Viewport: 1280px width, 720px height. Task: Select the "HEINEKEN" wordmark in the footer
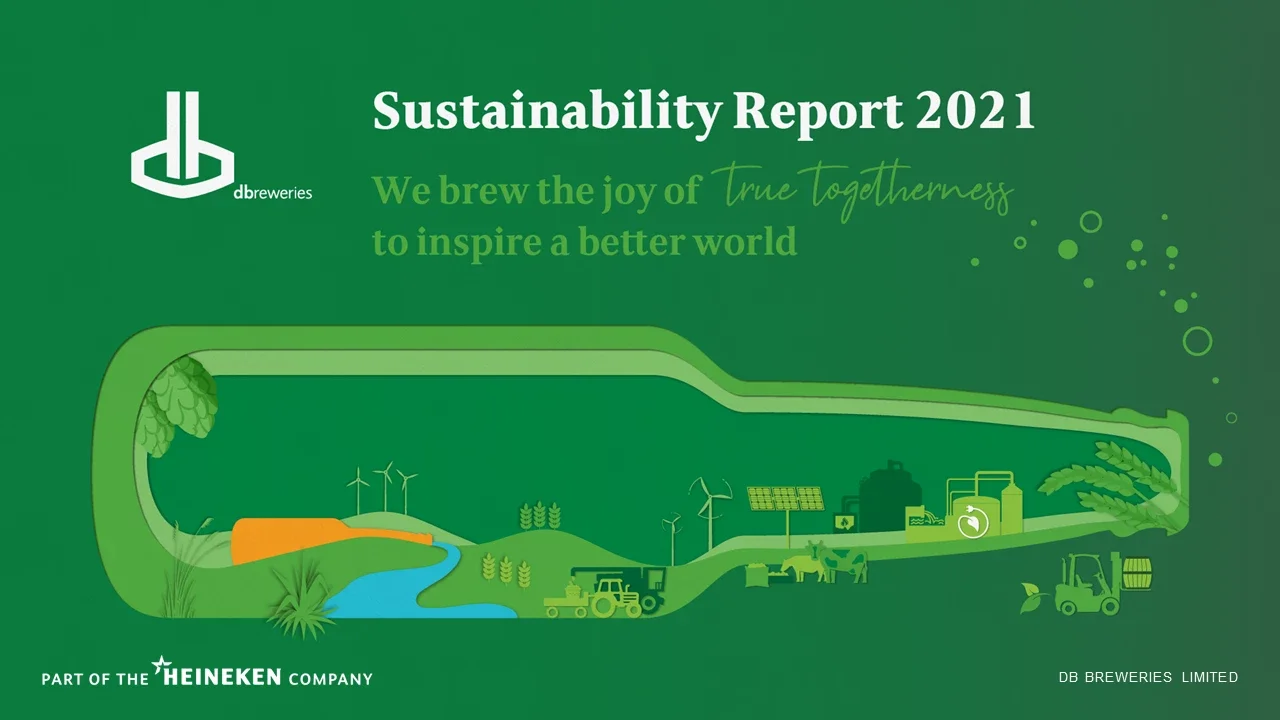coord(223,677)
